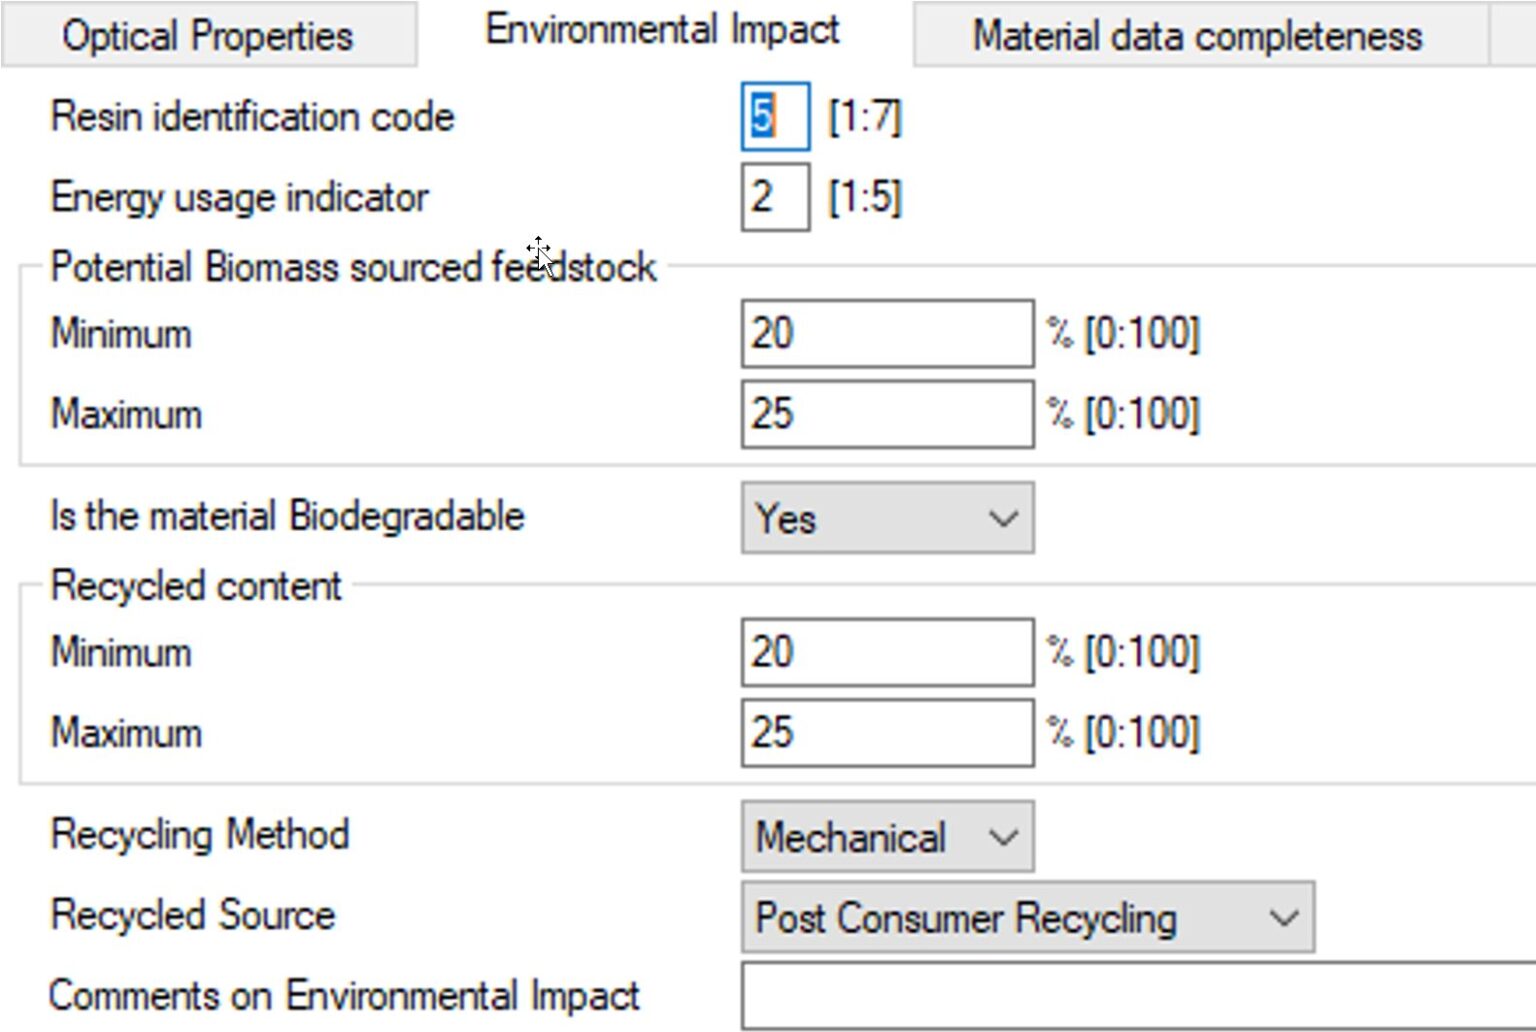
Task: Click the Recycled Source label text
Action: [x=190, y=914]
